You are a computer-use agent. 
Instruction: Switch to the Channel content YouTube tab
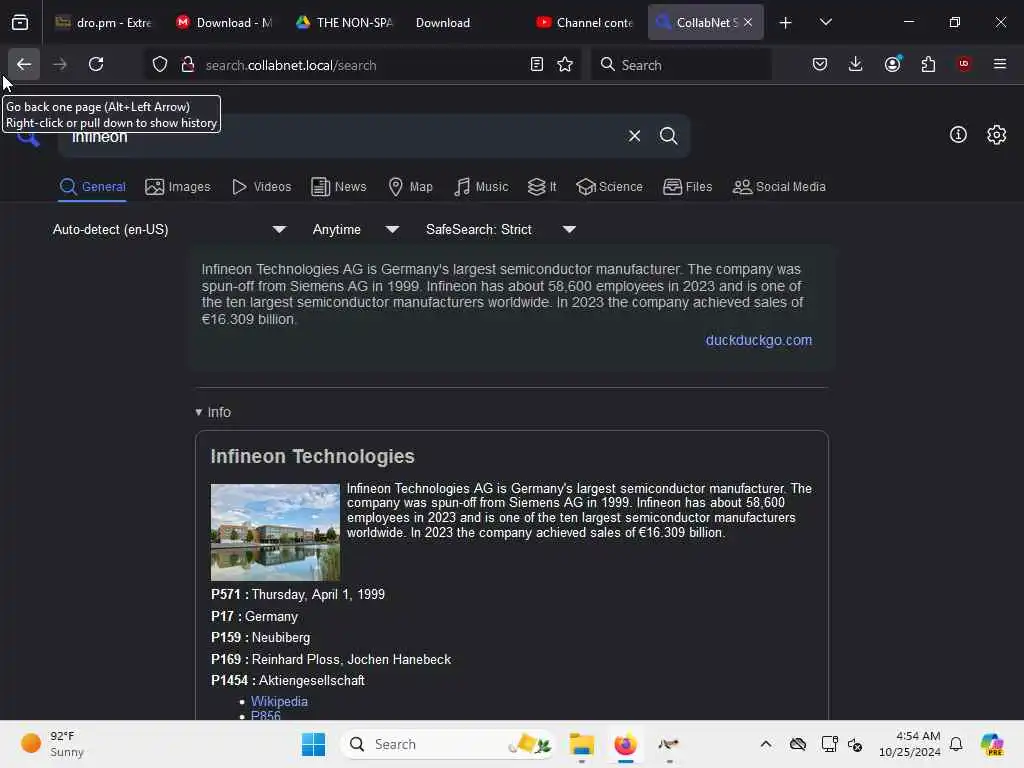pyautogui.click(x=584, y=23)
